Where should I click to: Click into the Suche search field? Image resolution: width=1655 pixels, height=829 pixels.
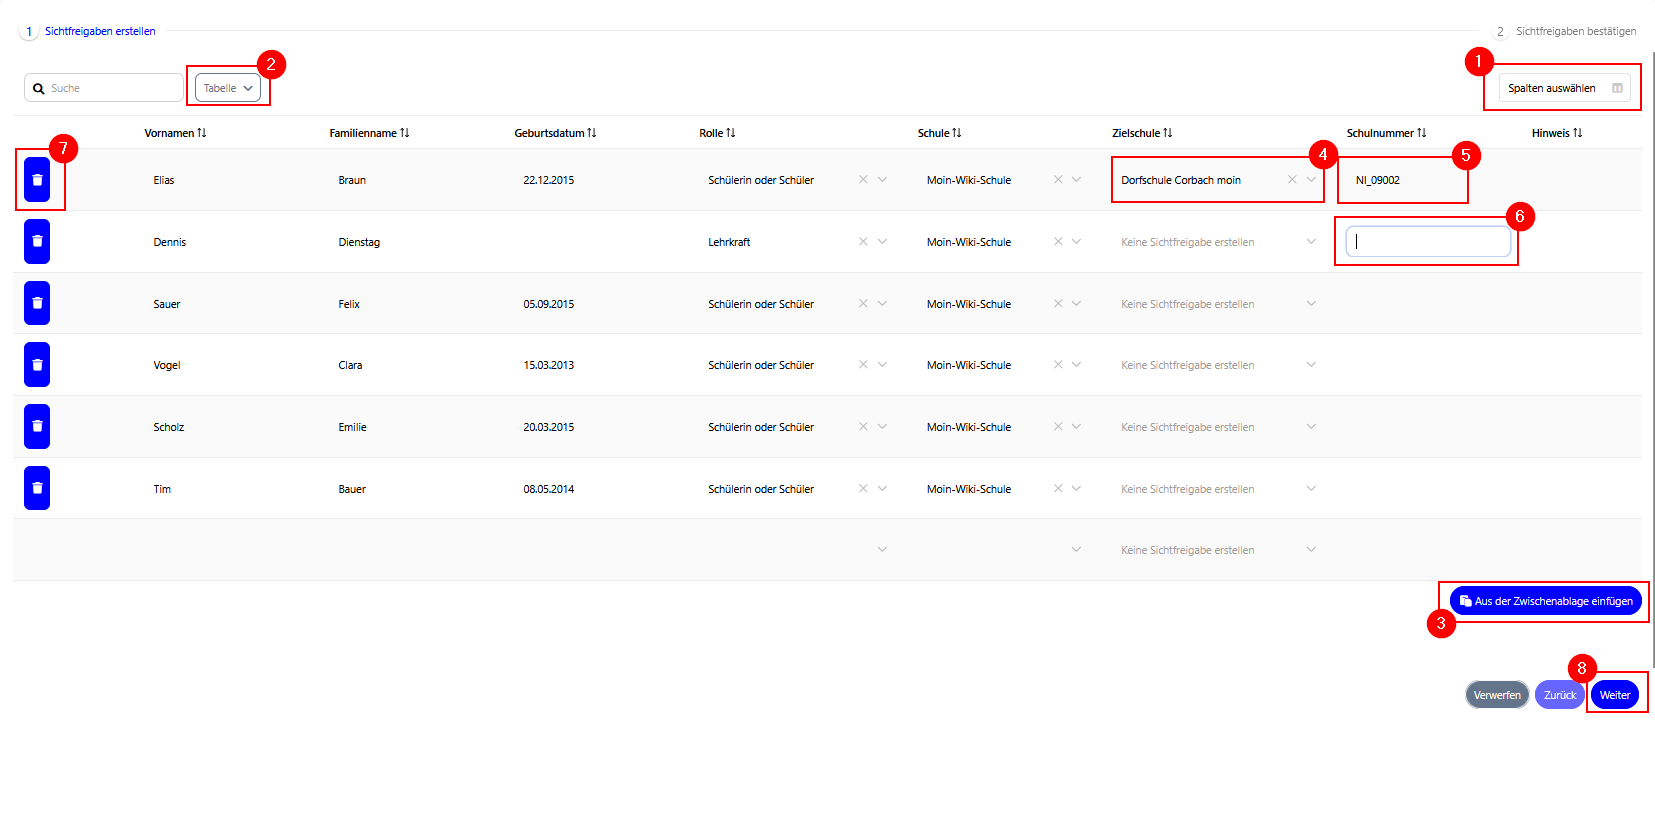112,88
